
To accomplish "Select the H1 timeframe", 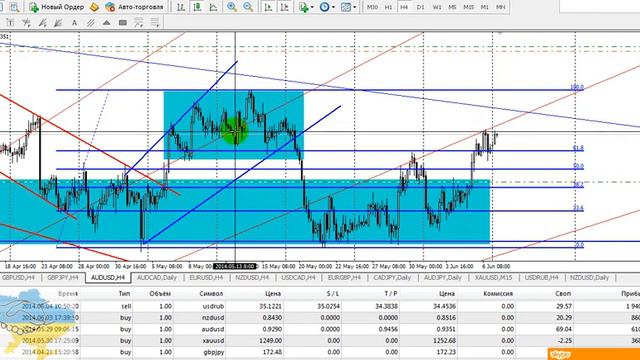I will tap(388, 7).
